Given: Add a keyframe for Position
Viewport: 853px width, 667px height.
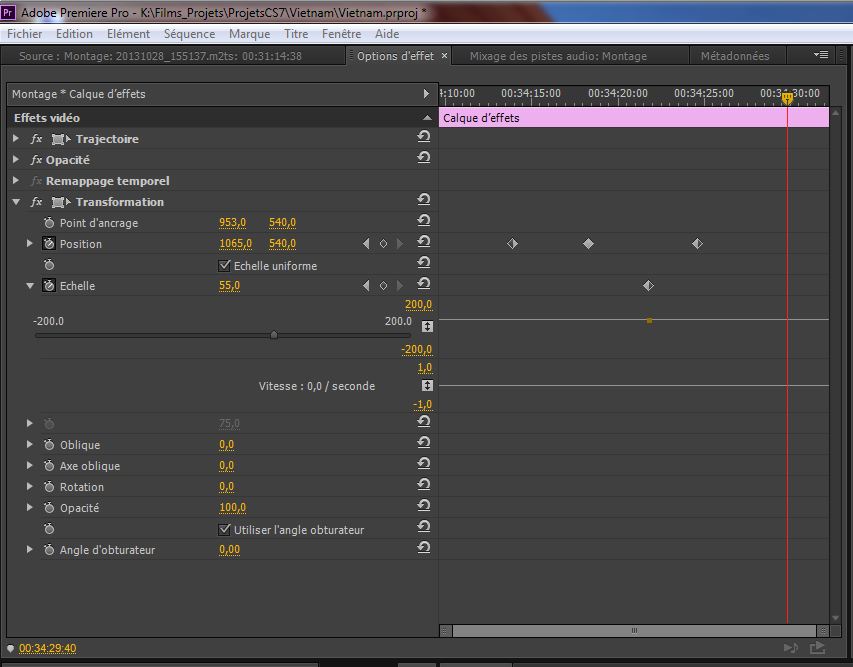Looking at the screenshot, I should 383,244.
